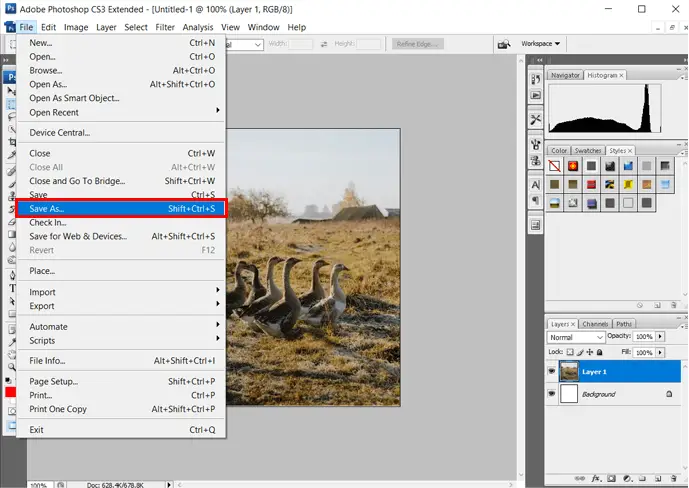Hide Layer 1 using its eye icon
Viewport: 689px width, 488px height.
[551, 371]
